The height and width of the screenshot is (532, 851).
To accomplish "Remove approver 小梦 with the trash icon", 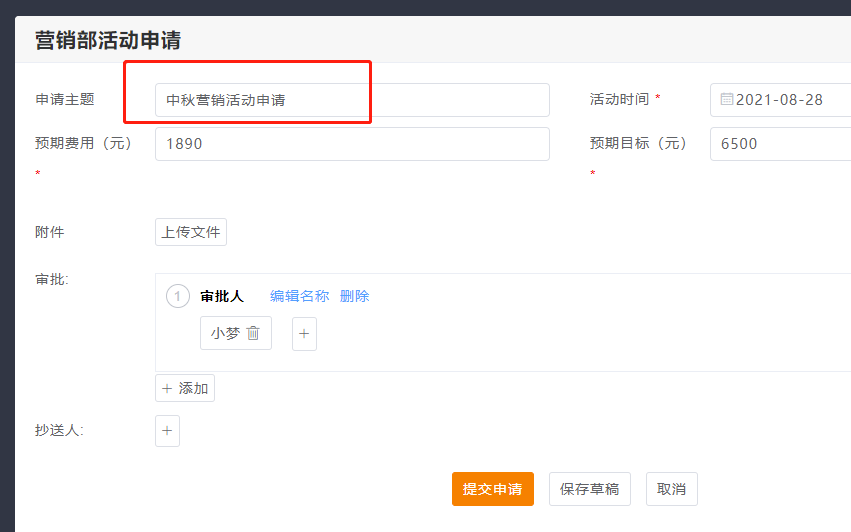I will pyautogui.click(x=253, y=334).
